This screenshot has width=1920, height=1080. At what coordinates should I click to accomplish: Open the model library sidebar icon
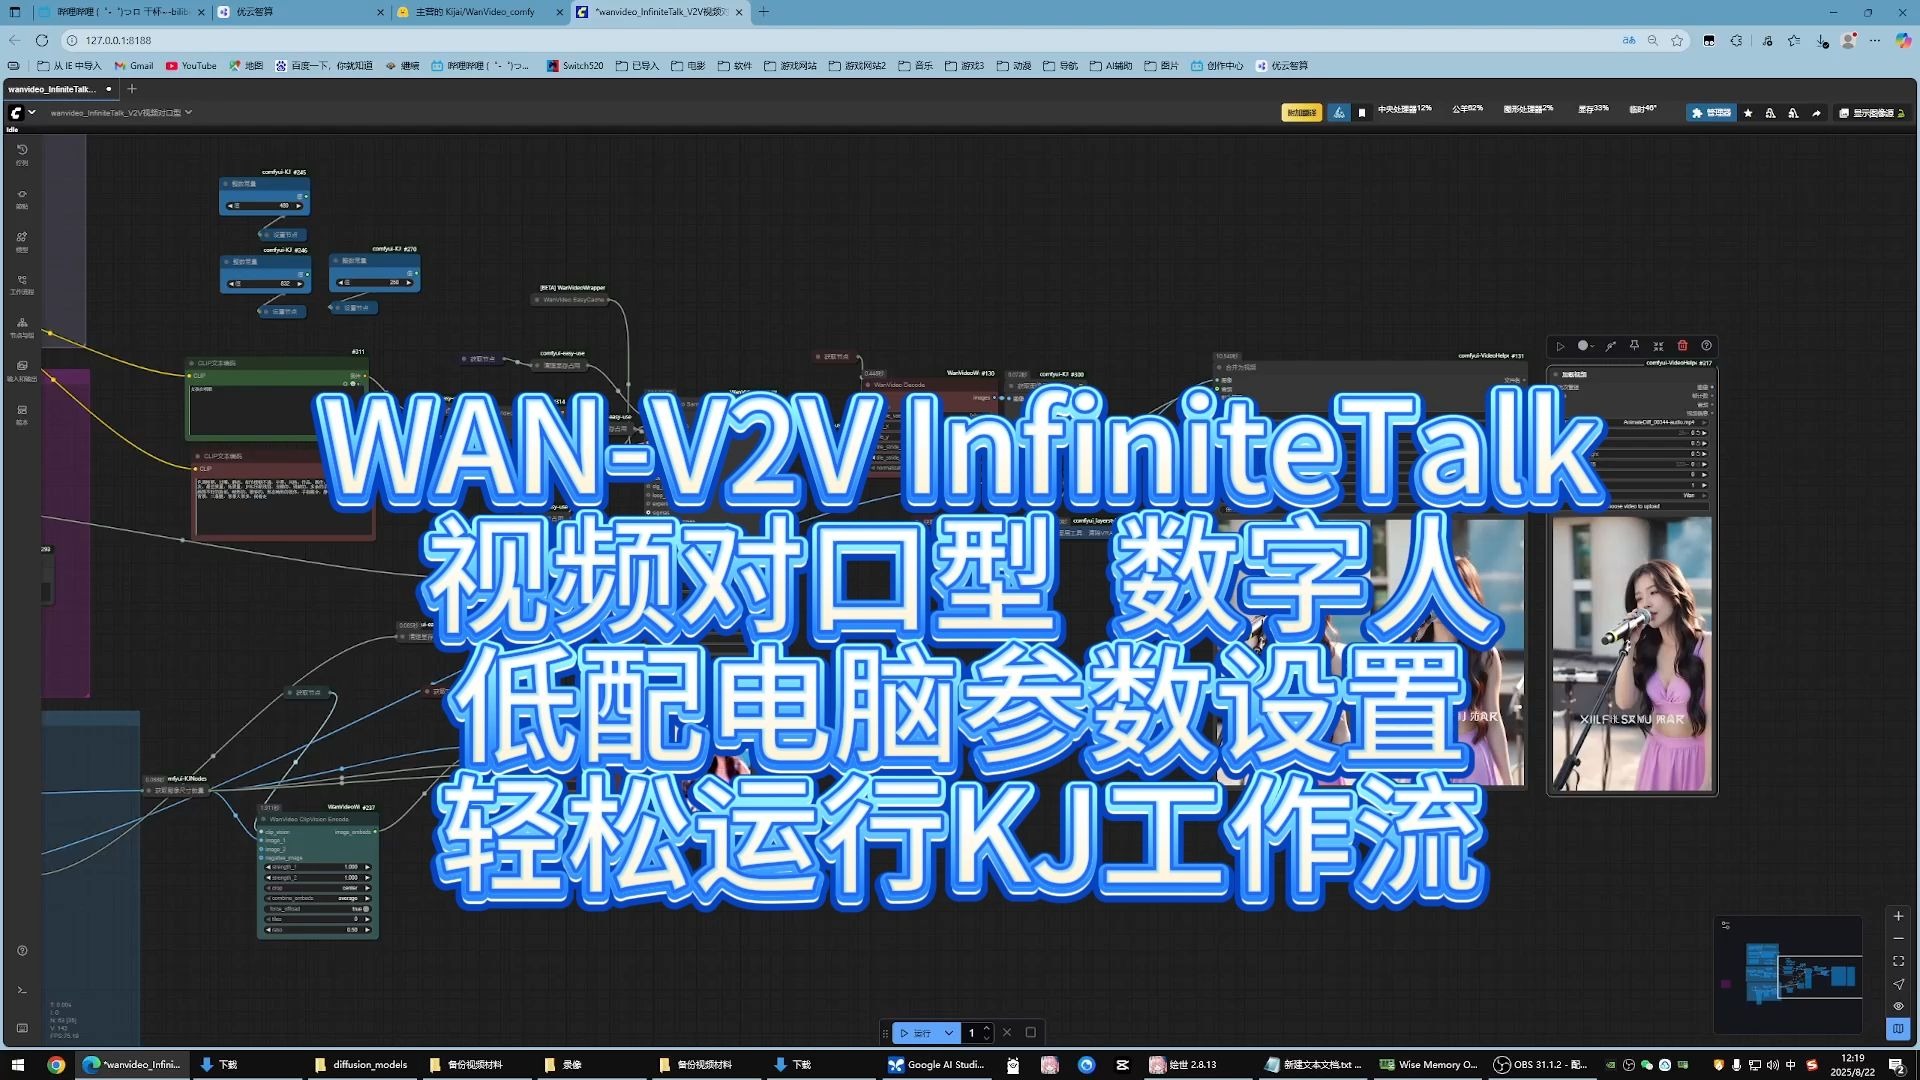click(x=22, y=241)
